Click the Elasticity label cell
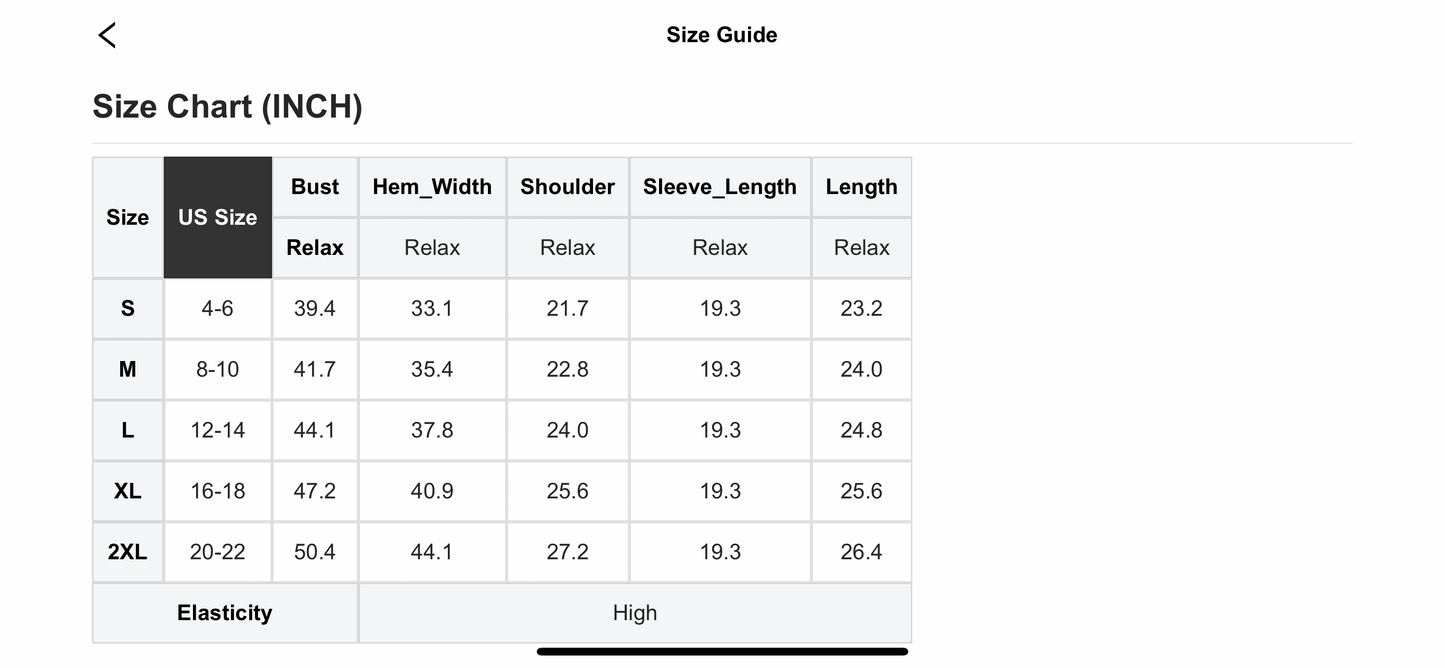The image size is (1445, 668). [x=225, y=613]
